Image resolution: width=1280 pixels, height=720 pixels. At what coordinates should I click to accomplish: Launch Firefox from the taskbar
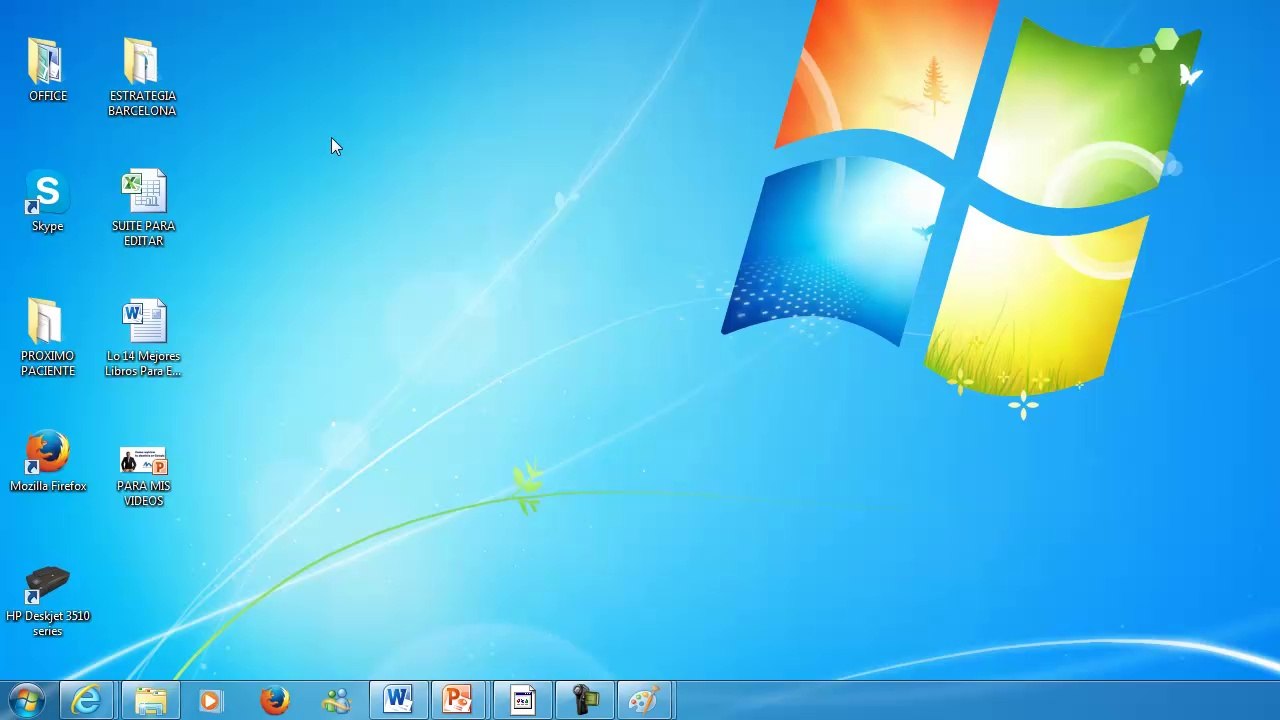[274, 700]
